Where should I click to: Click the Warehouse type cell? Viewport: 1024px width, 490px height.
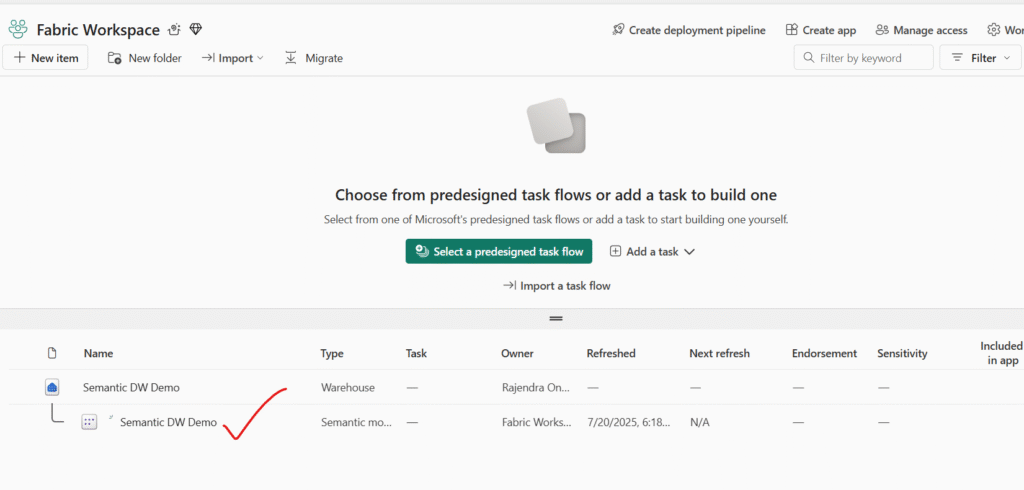pos(348,387)
